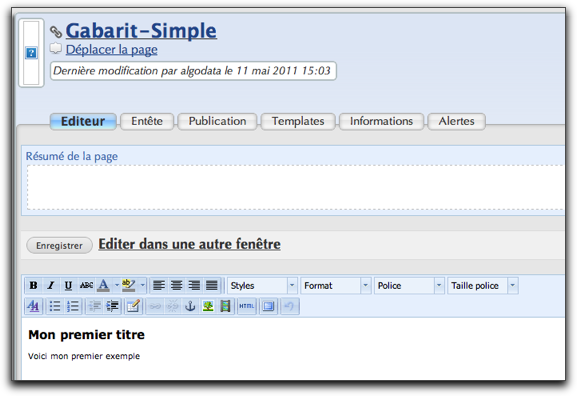The image size is (577, 396).
Task: Toggle fullscreen editor mode icon
Action: point(269,306)
